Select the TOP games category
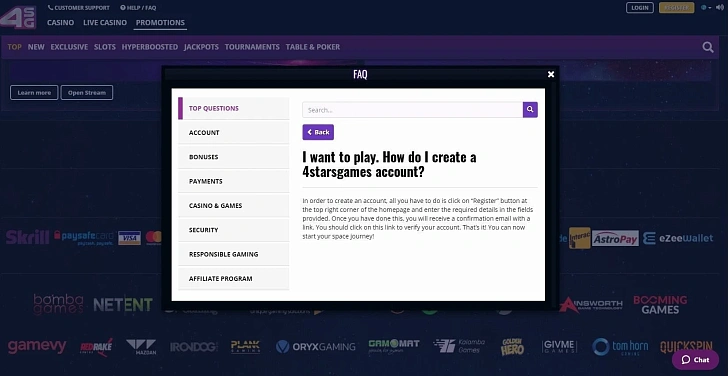The image size is (728, 376). pyautogui.click(x=14, y=47)
